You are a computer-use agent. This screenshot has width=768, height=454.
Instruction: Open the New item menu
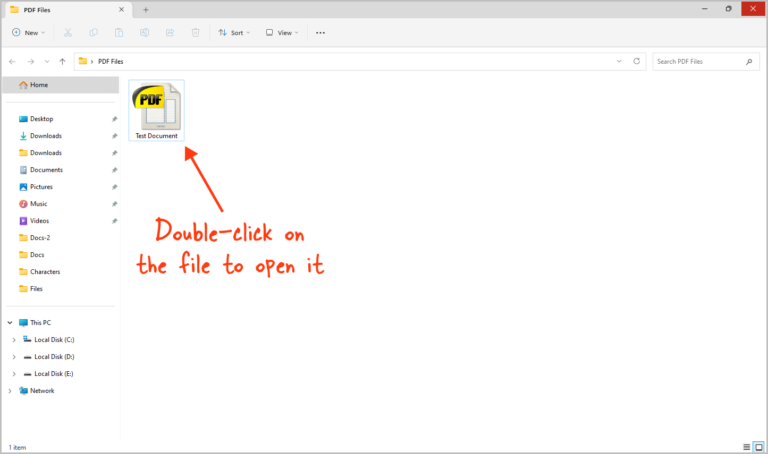28,33
